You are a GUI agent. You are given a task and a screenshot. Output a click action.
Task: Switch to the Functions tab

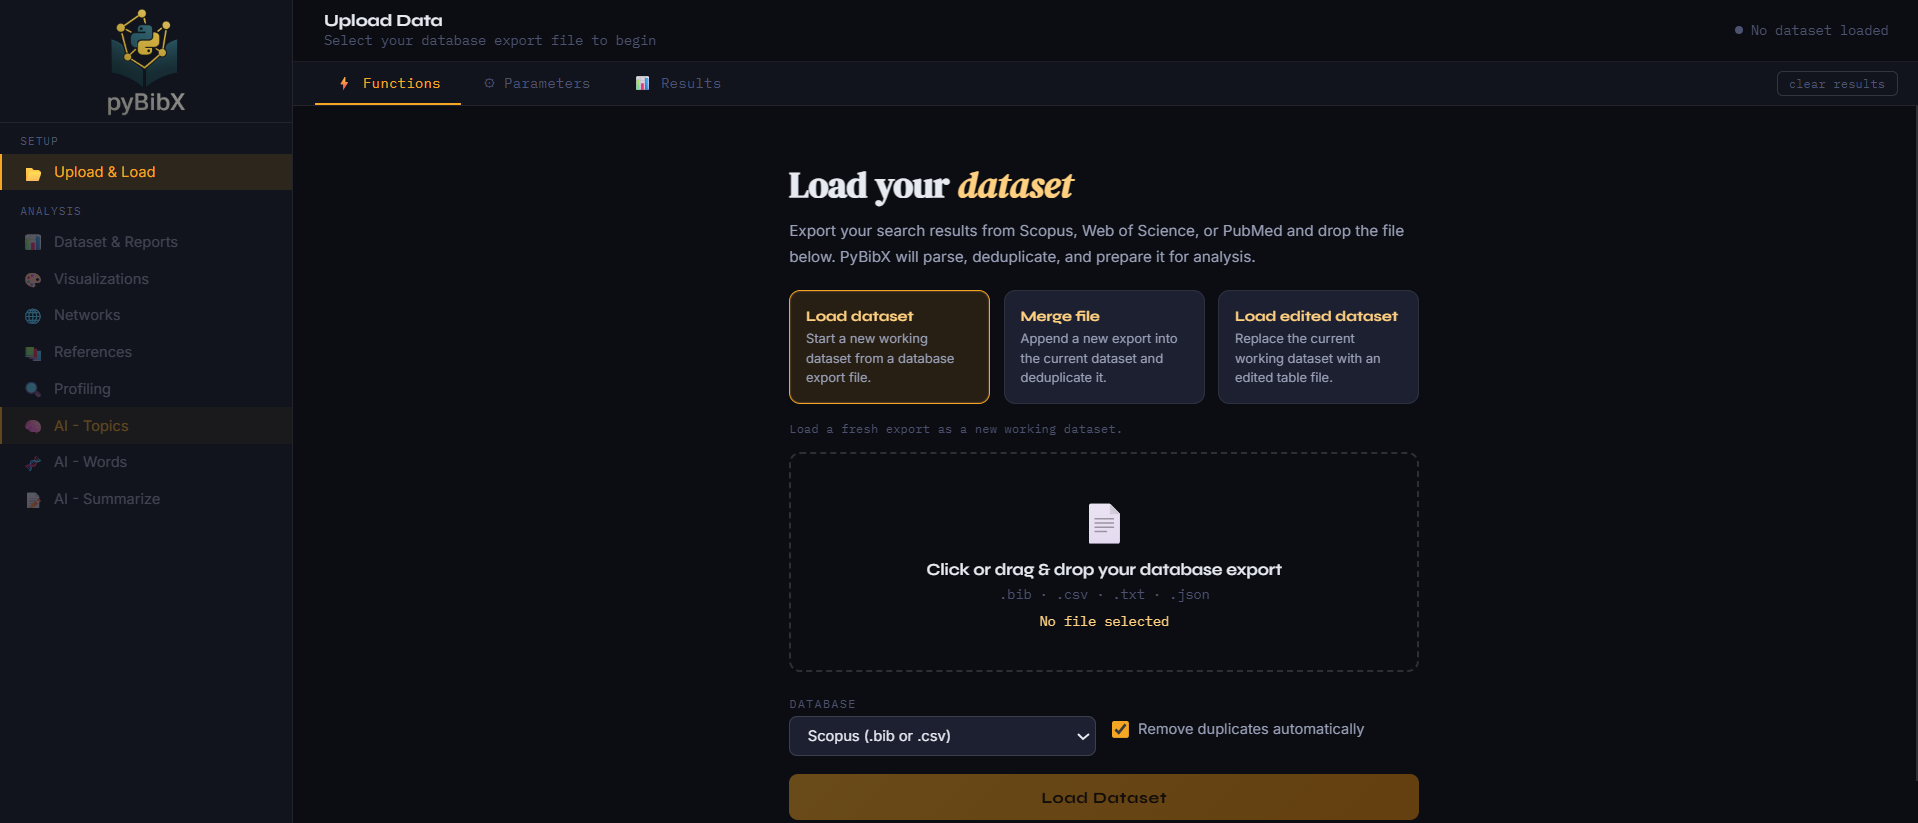click(x=388, y=83)
